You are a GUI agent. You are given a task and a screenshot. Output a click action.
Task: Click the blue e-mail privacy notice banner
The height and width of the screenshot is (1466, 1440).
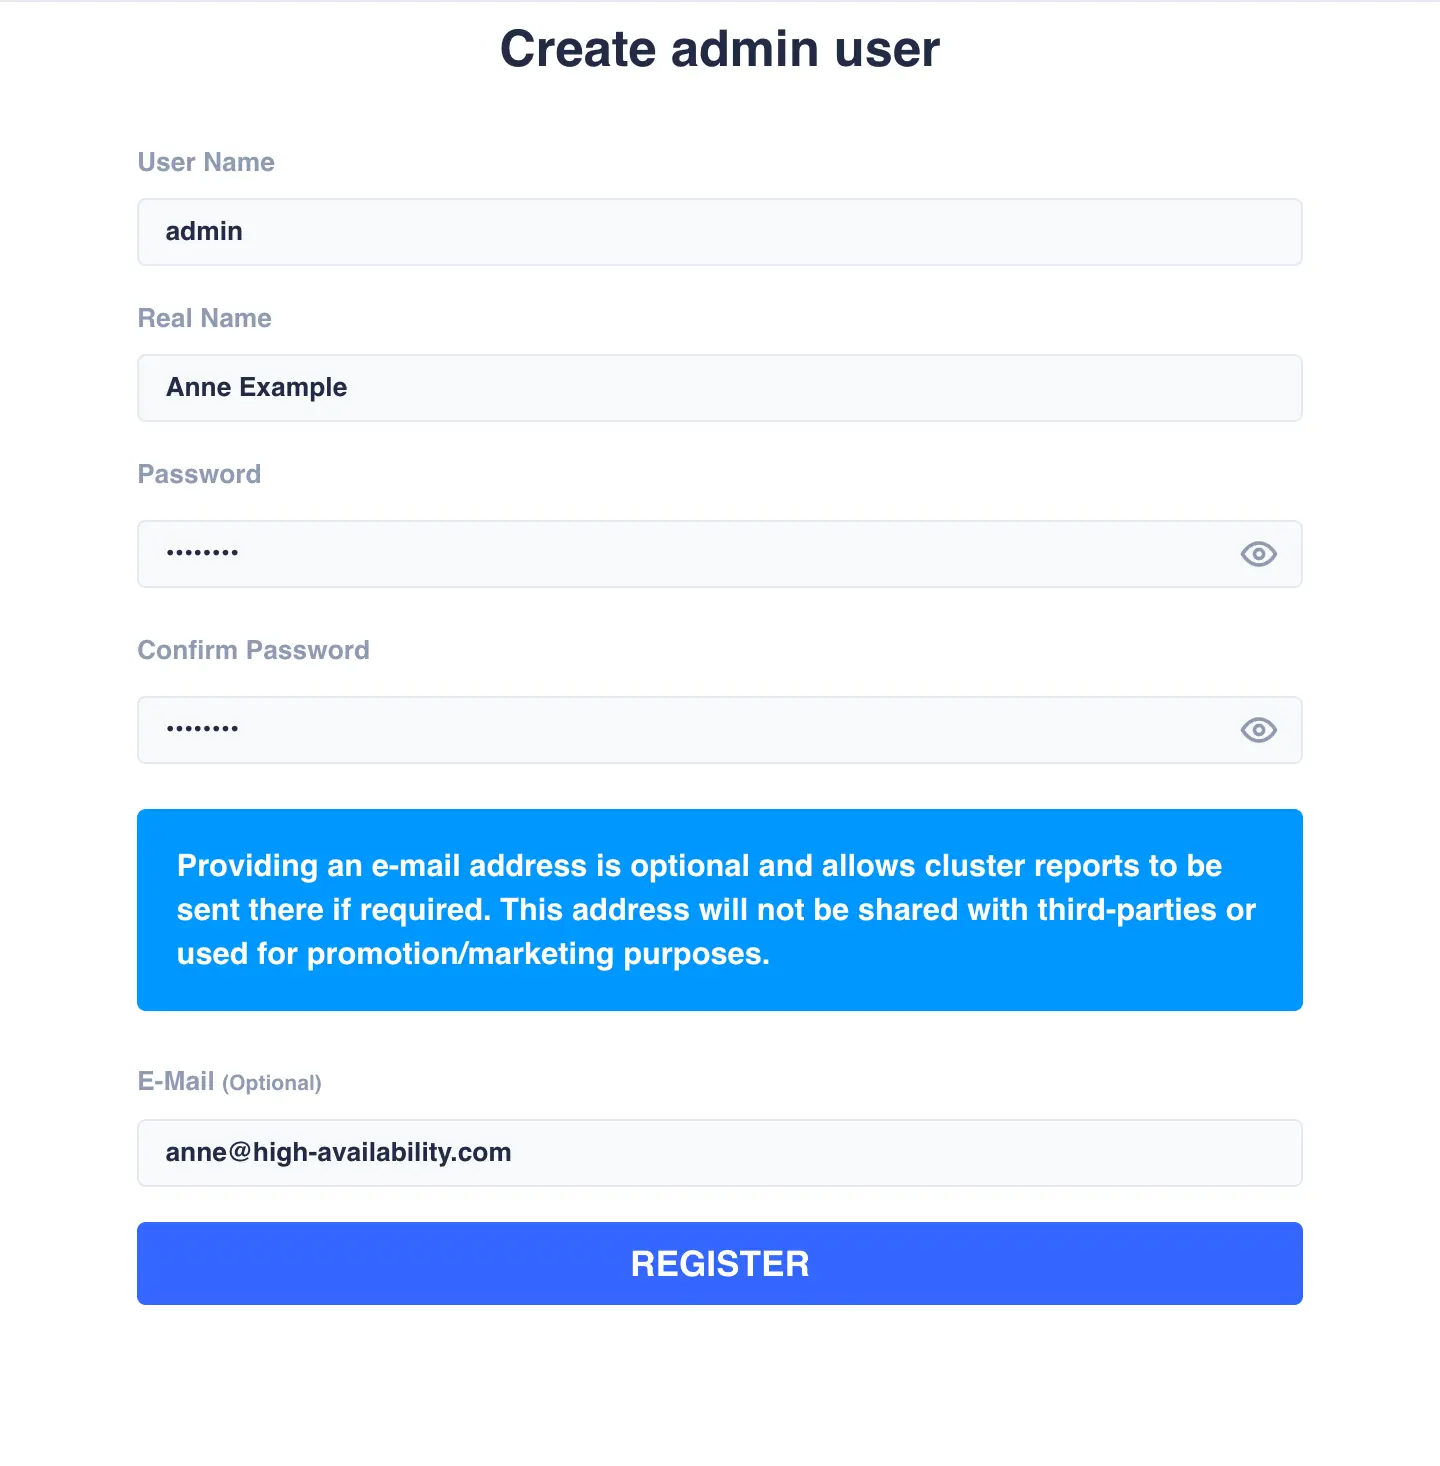[x=720, y=910]
